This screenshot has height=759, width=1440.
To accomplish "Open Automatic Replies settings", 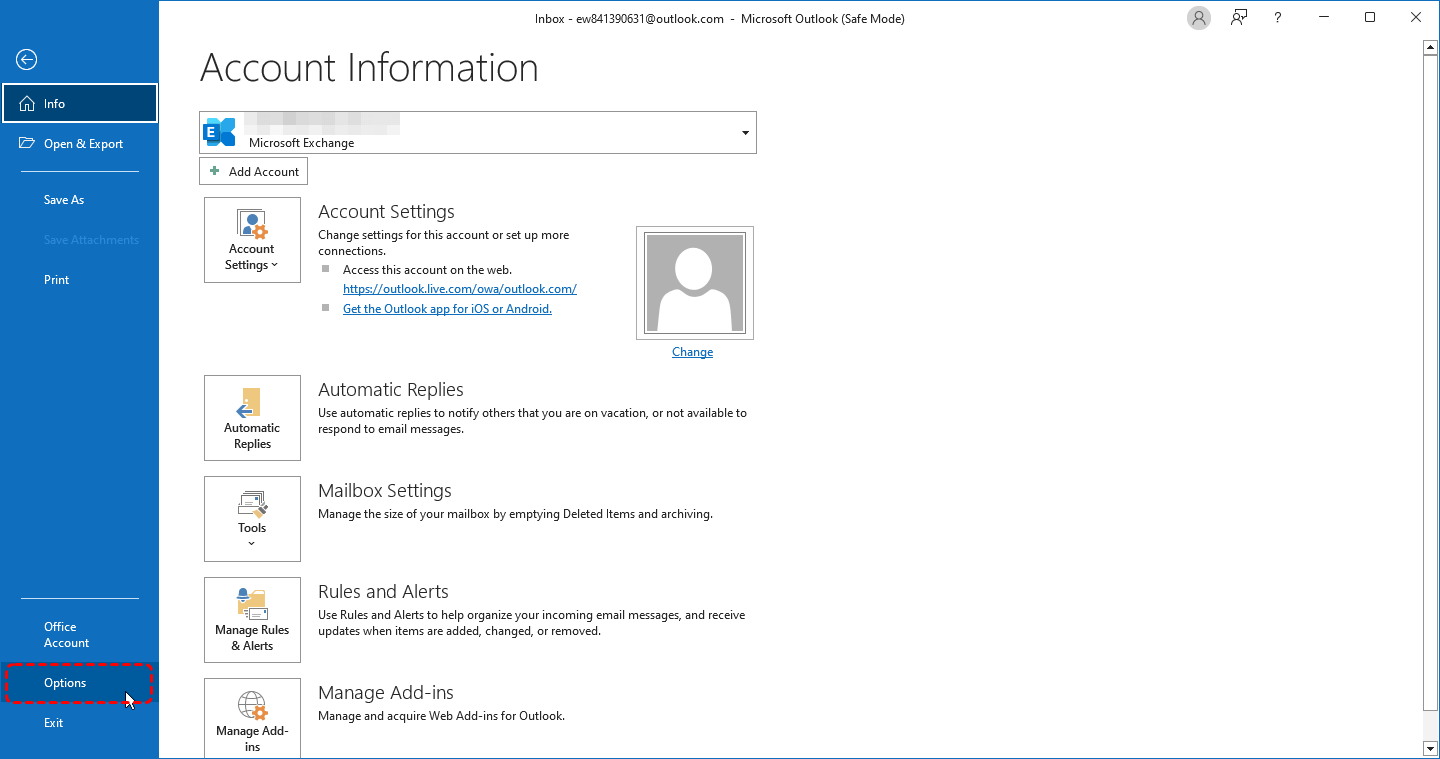I will coord(252,418).
